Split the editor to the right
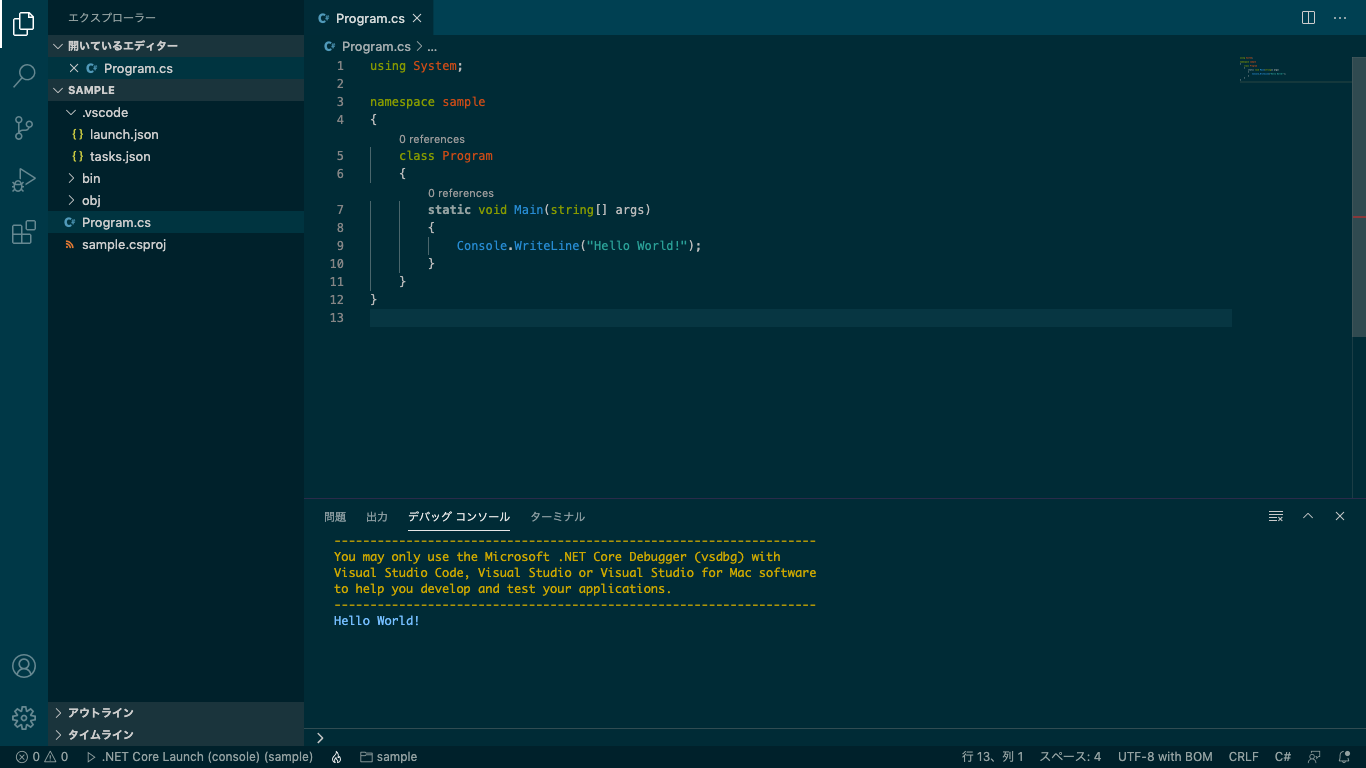Screen dimensions: 1366x768 (x=1308, y=18)
